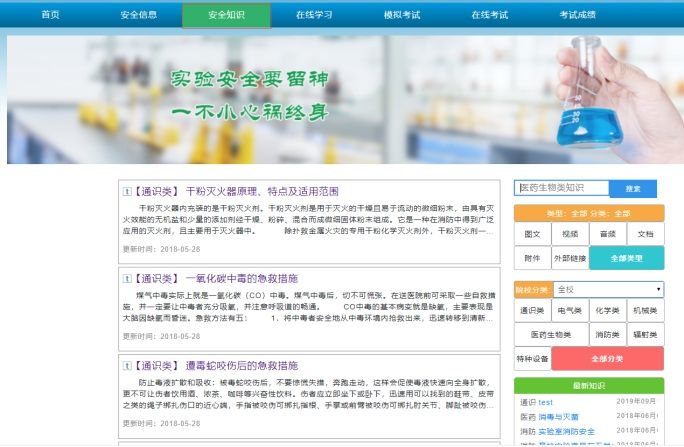This screenshot has width=684, height=447.
Task: Click the text icon beside 遭毒蛇咬伤 article
Action: pos(127,366)
